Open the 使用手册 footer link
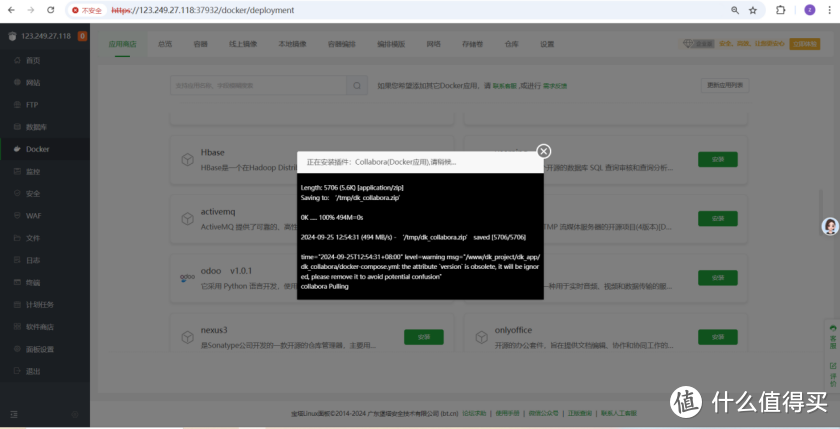The image size is (840, 429). click(508, 413)
